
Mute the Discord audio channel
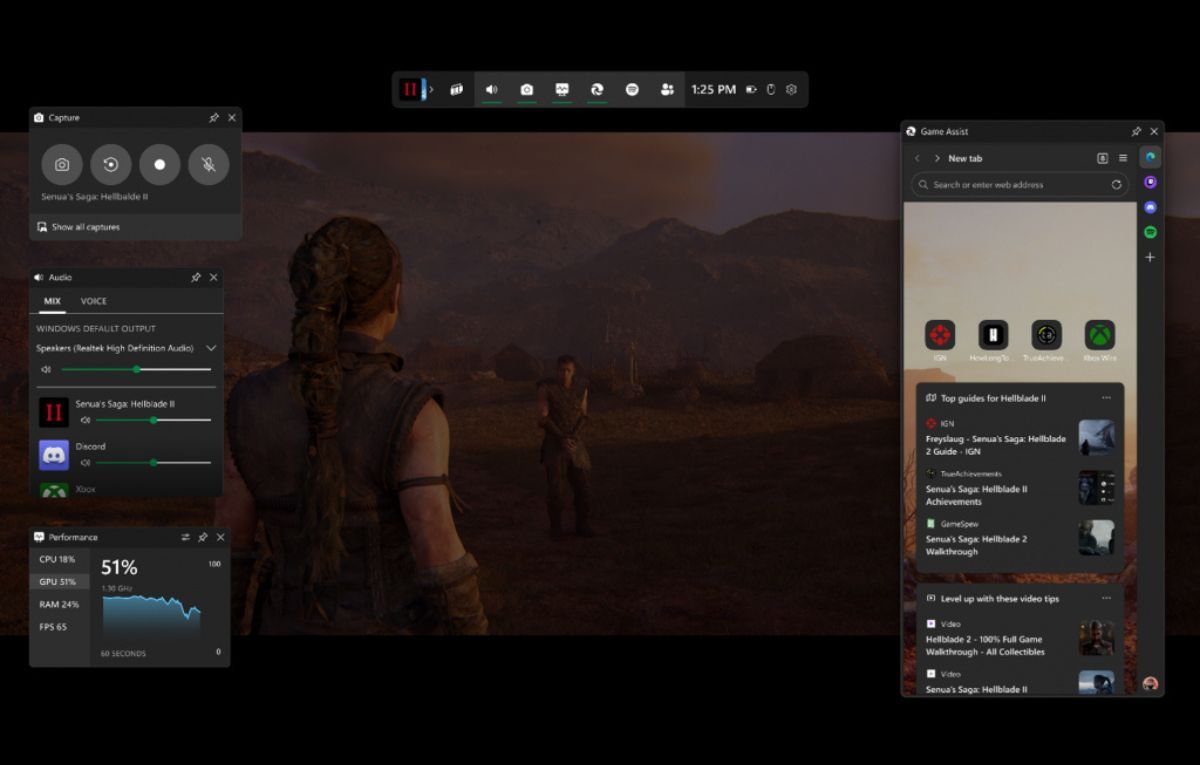pos(85,463)
